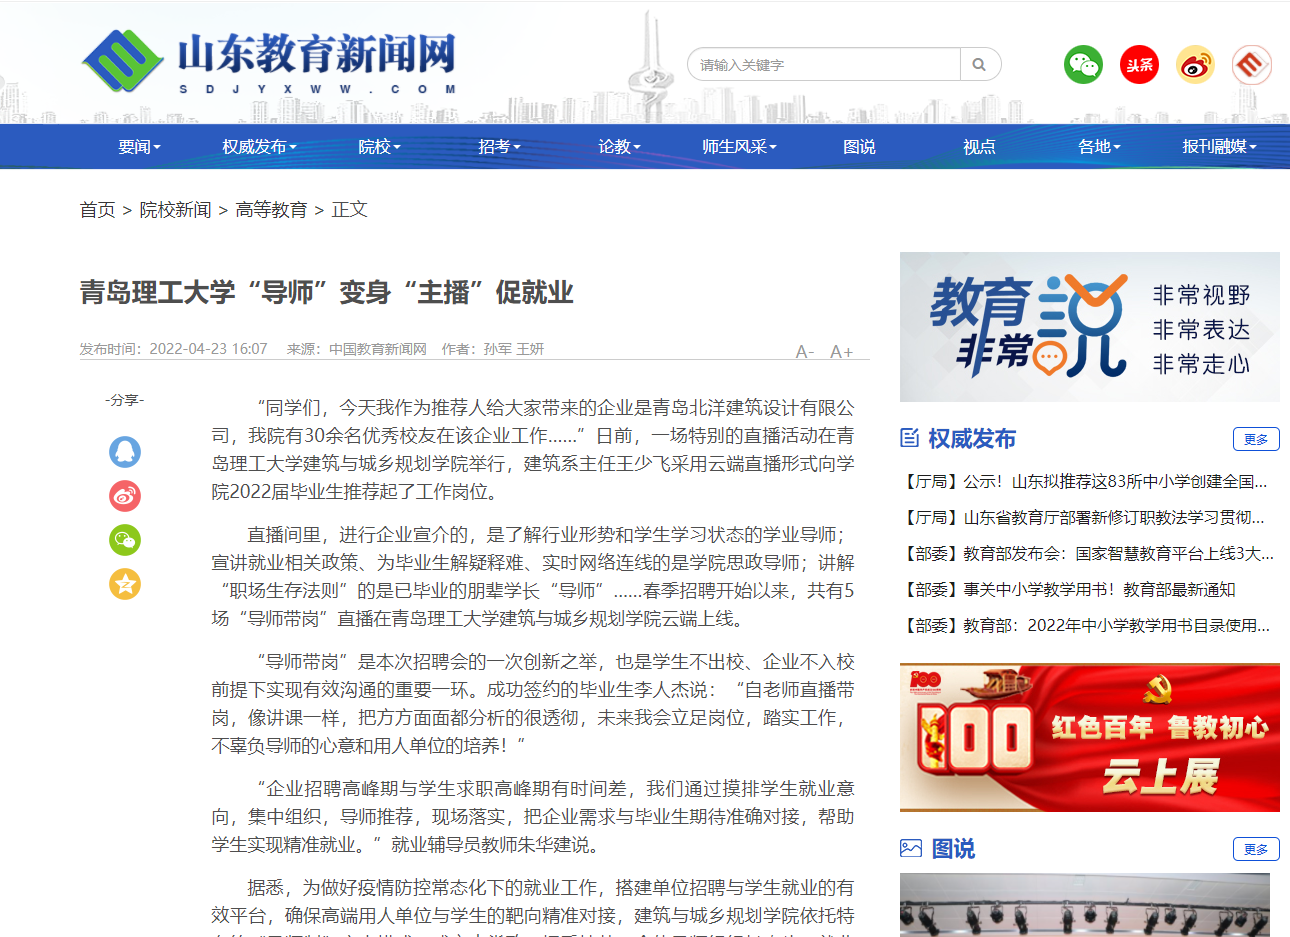
Task: Increase font size with A+ button
Action: [841, 351]
